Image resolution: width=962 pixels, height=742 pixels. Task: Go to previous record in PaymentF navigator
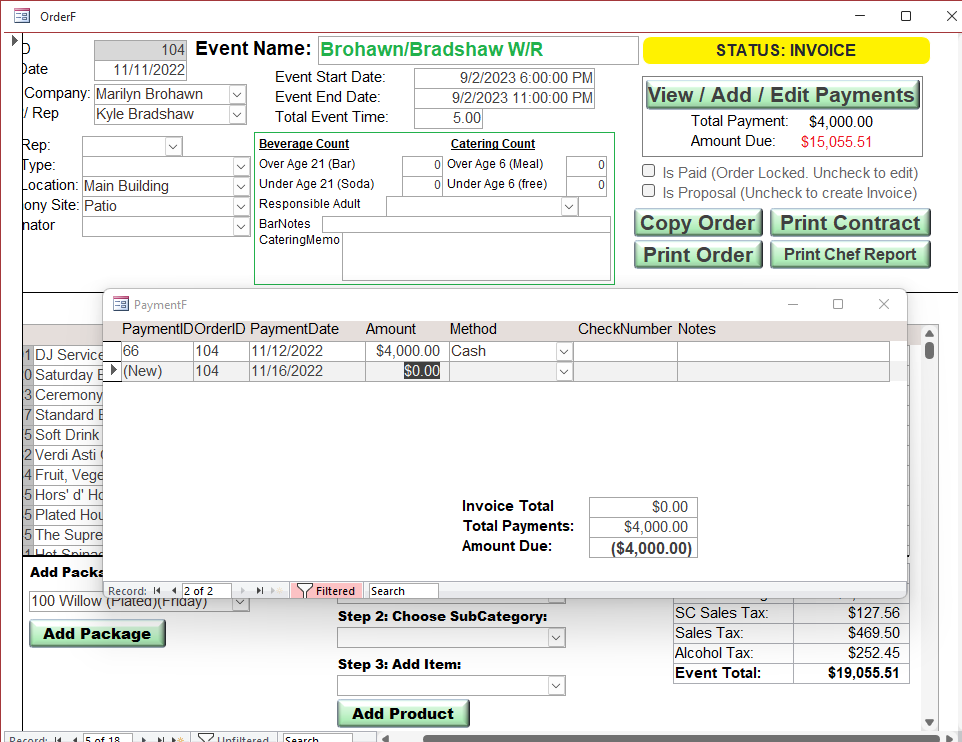(x=173, y=591)
